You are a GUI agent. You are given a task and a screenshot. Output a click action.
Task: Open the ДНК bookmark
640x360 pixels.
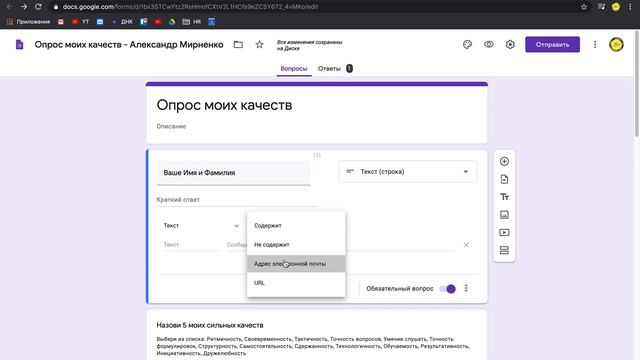122,22
